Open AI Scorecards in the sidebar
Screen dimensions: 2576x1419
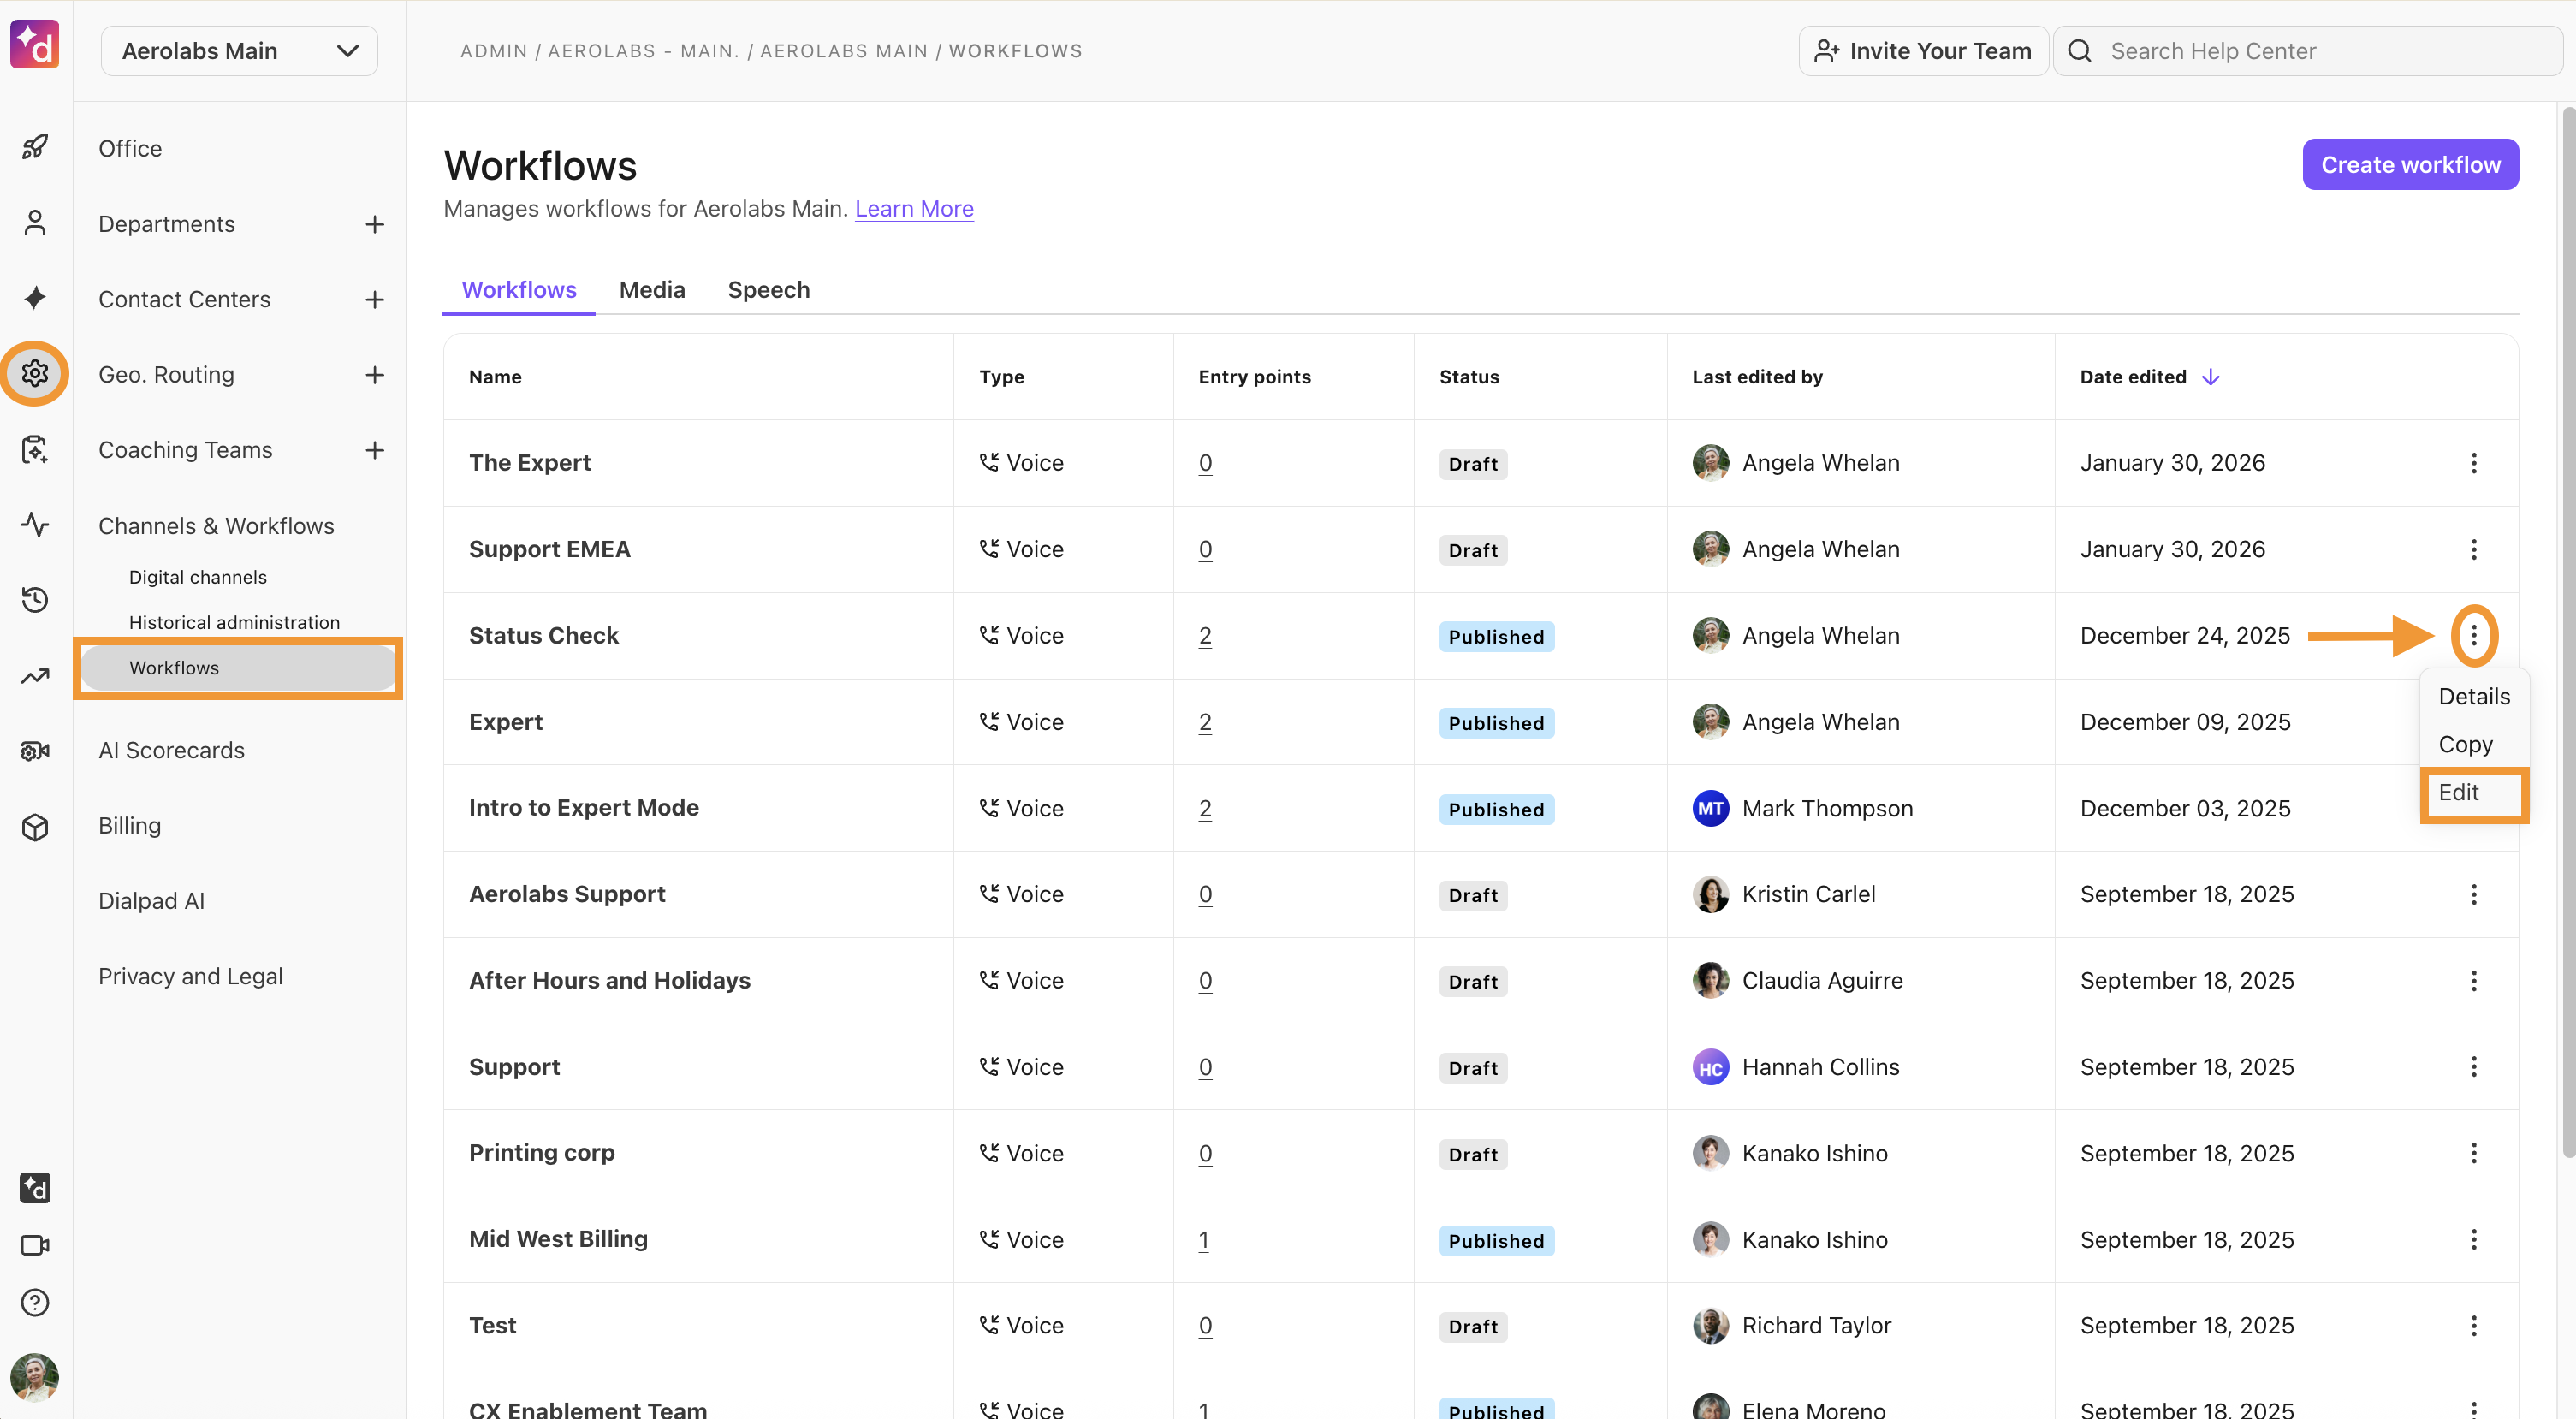[171, 750]
